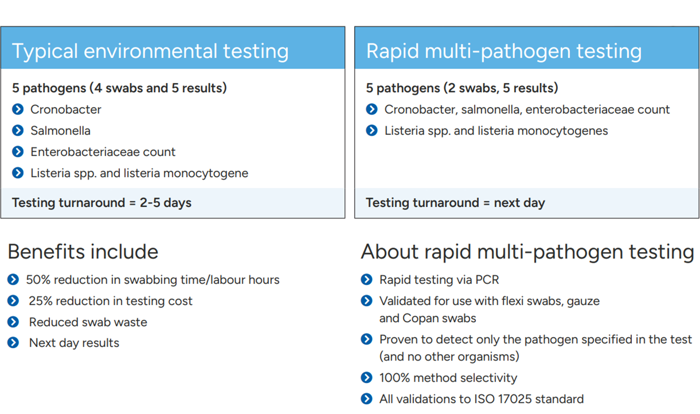Click the Testing turnaround = 2-5 days bar
Image resolution: width=700 pixels, height=414 pixels.
173,203
